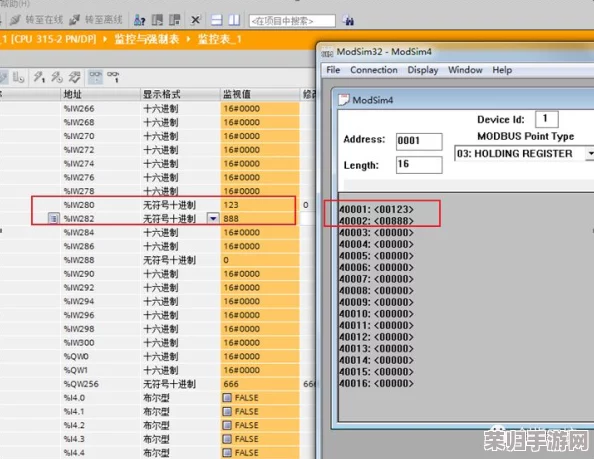Click the Address input field showing 0001

419,141
